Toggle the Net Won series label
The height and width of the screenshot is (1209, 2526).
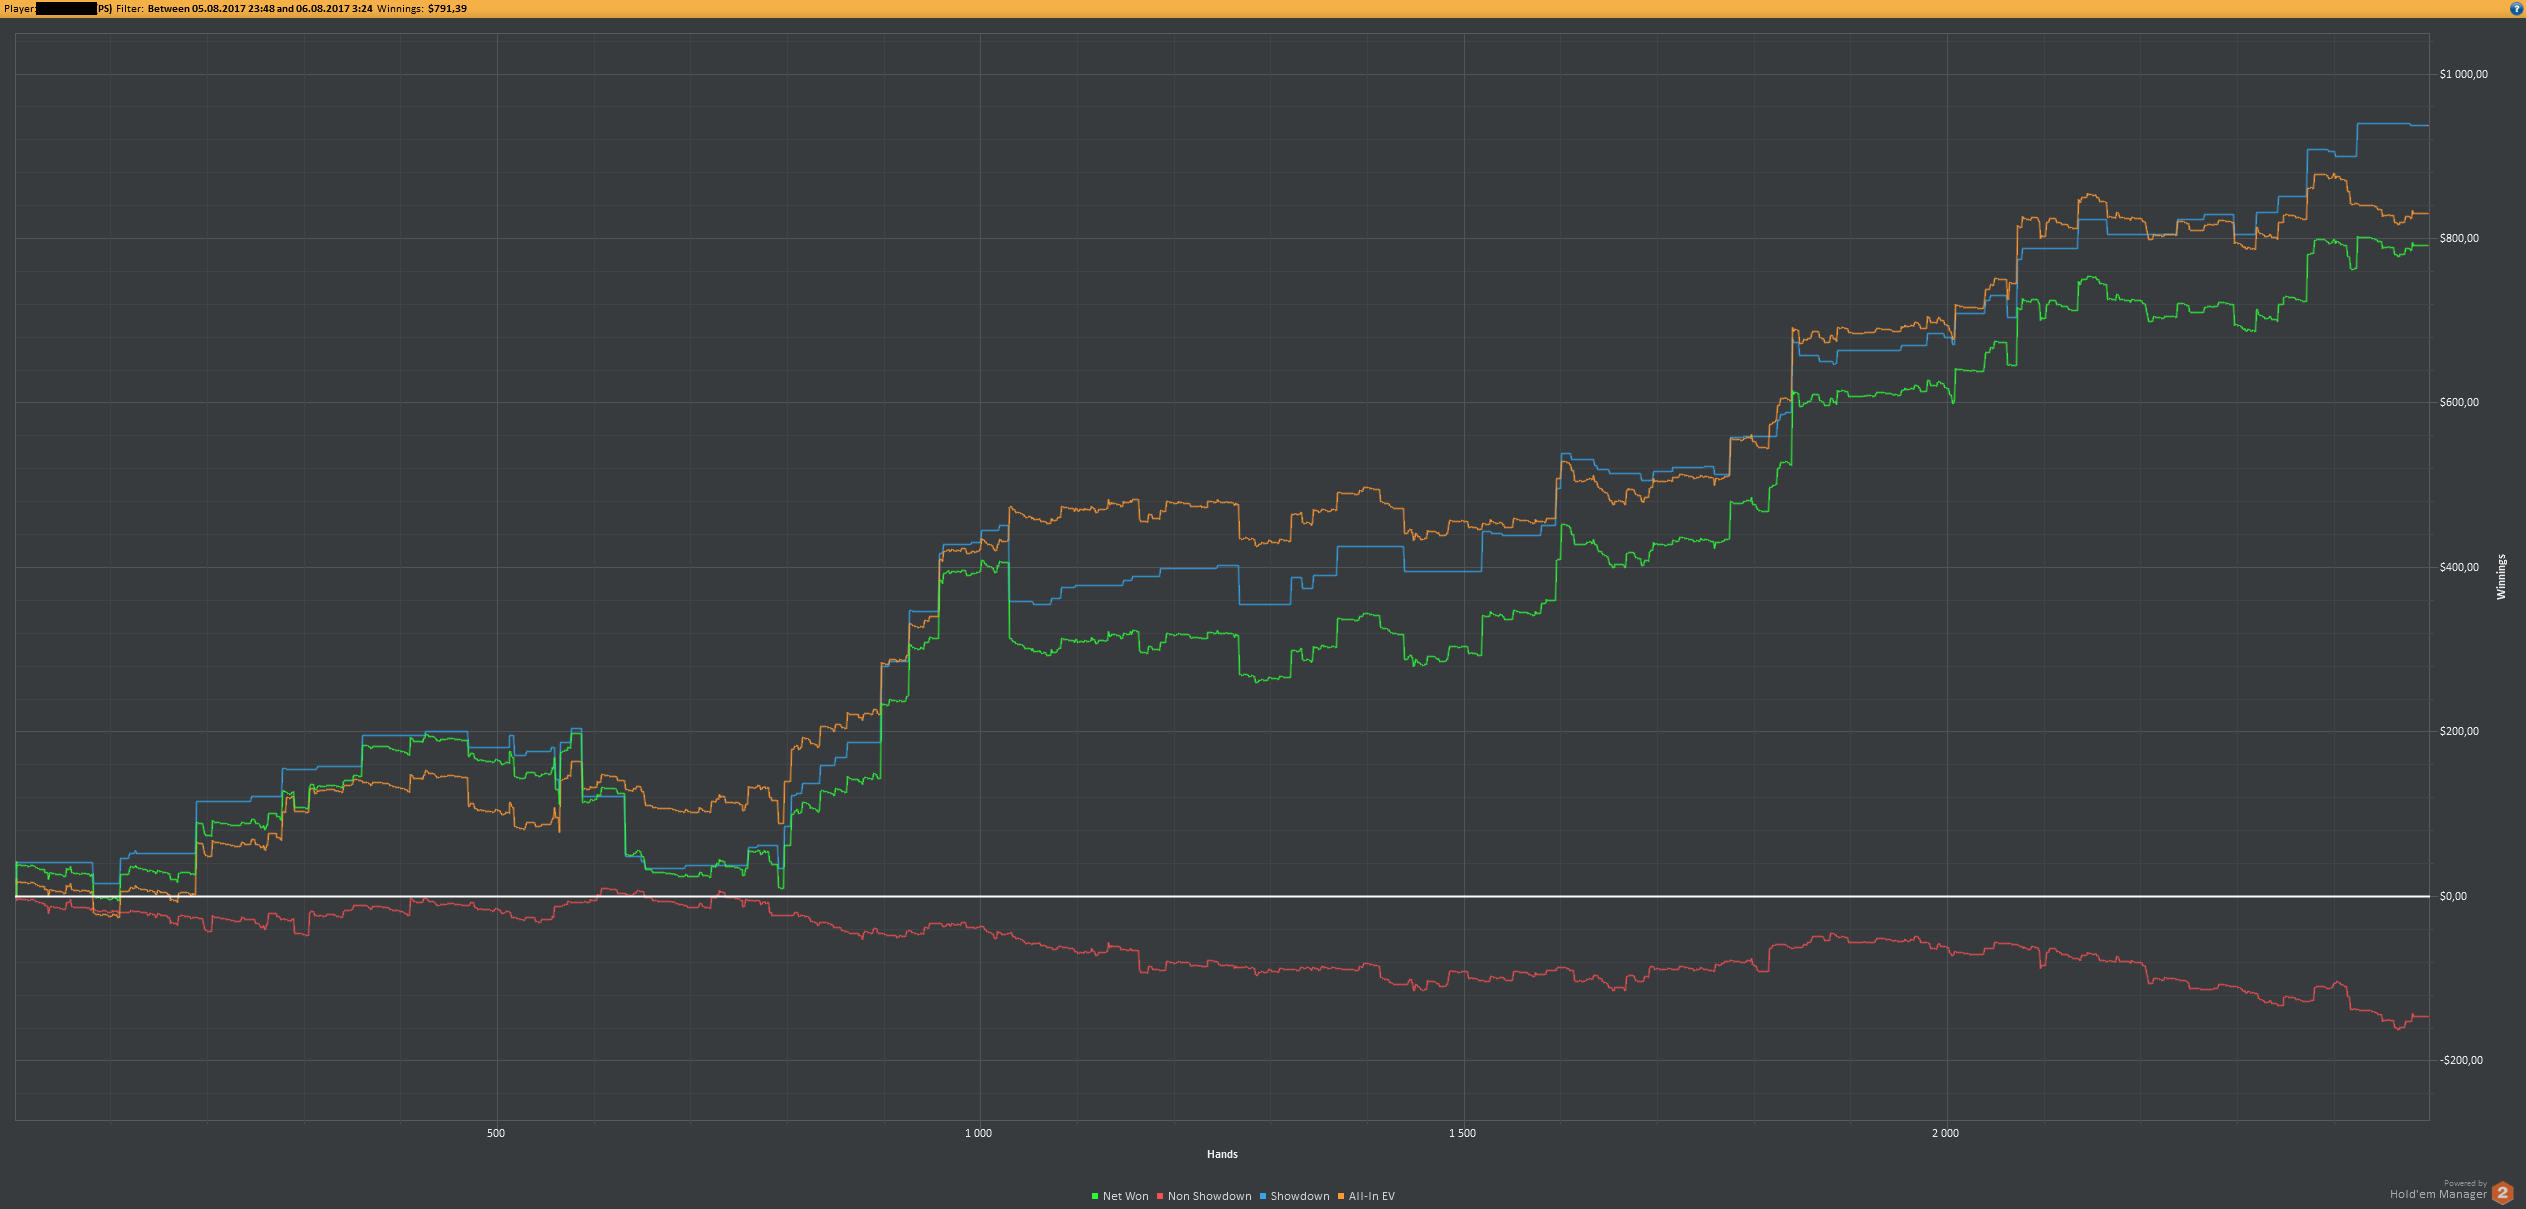pyautogui.click(x=1125, y=1196)
